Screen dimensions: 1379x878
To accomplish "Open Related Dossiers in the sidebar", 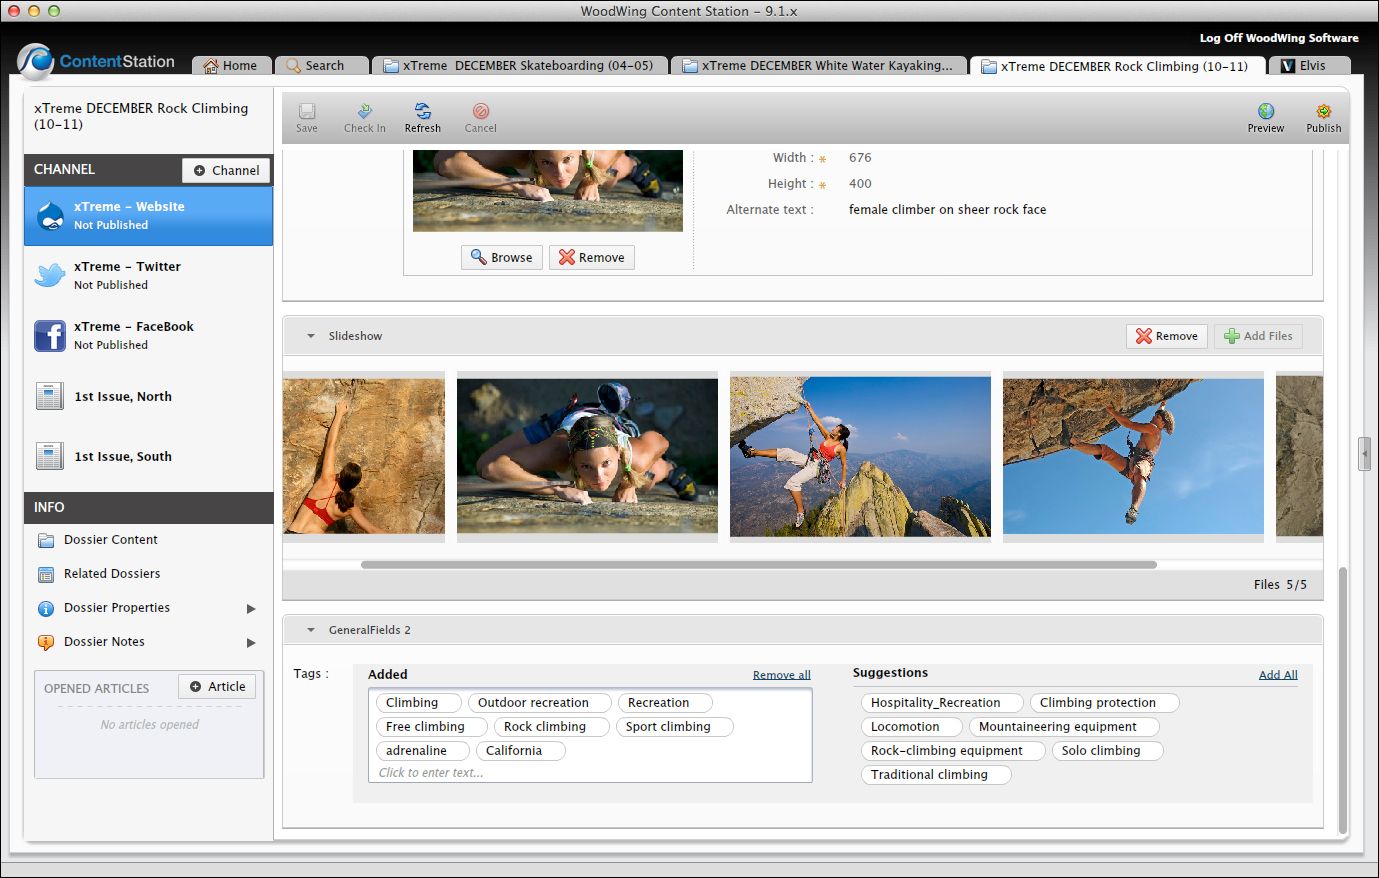I will [x=110, y=573].
